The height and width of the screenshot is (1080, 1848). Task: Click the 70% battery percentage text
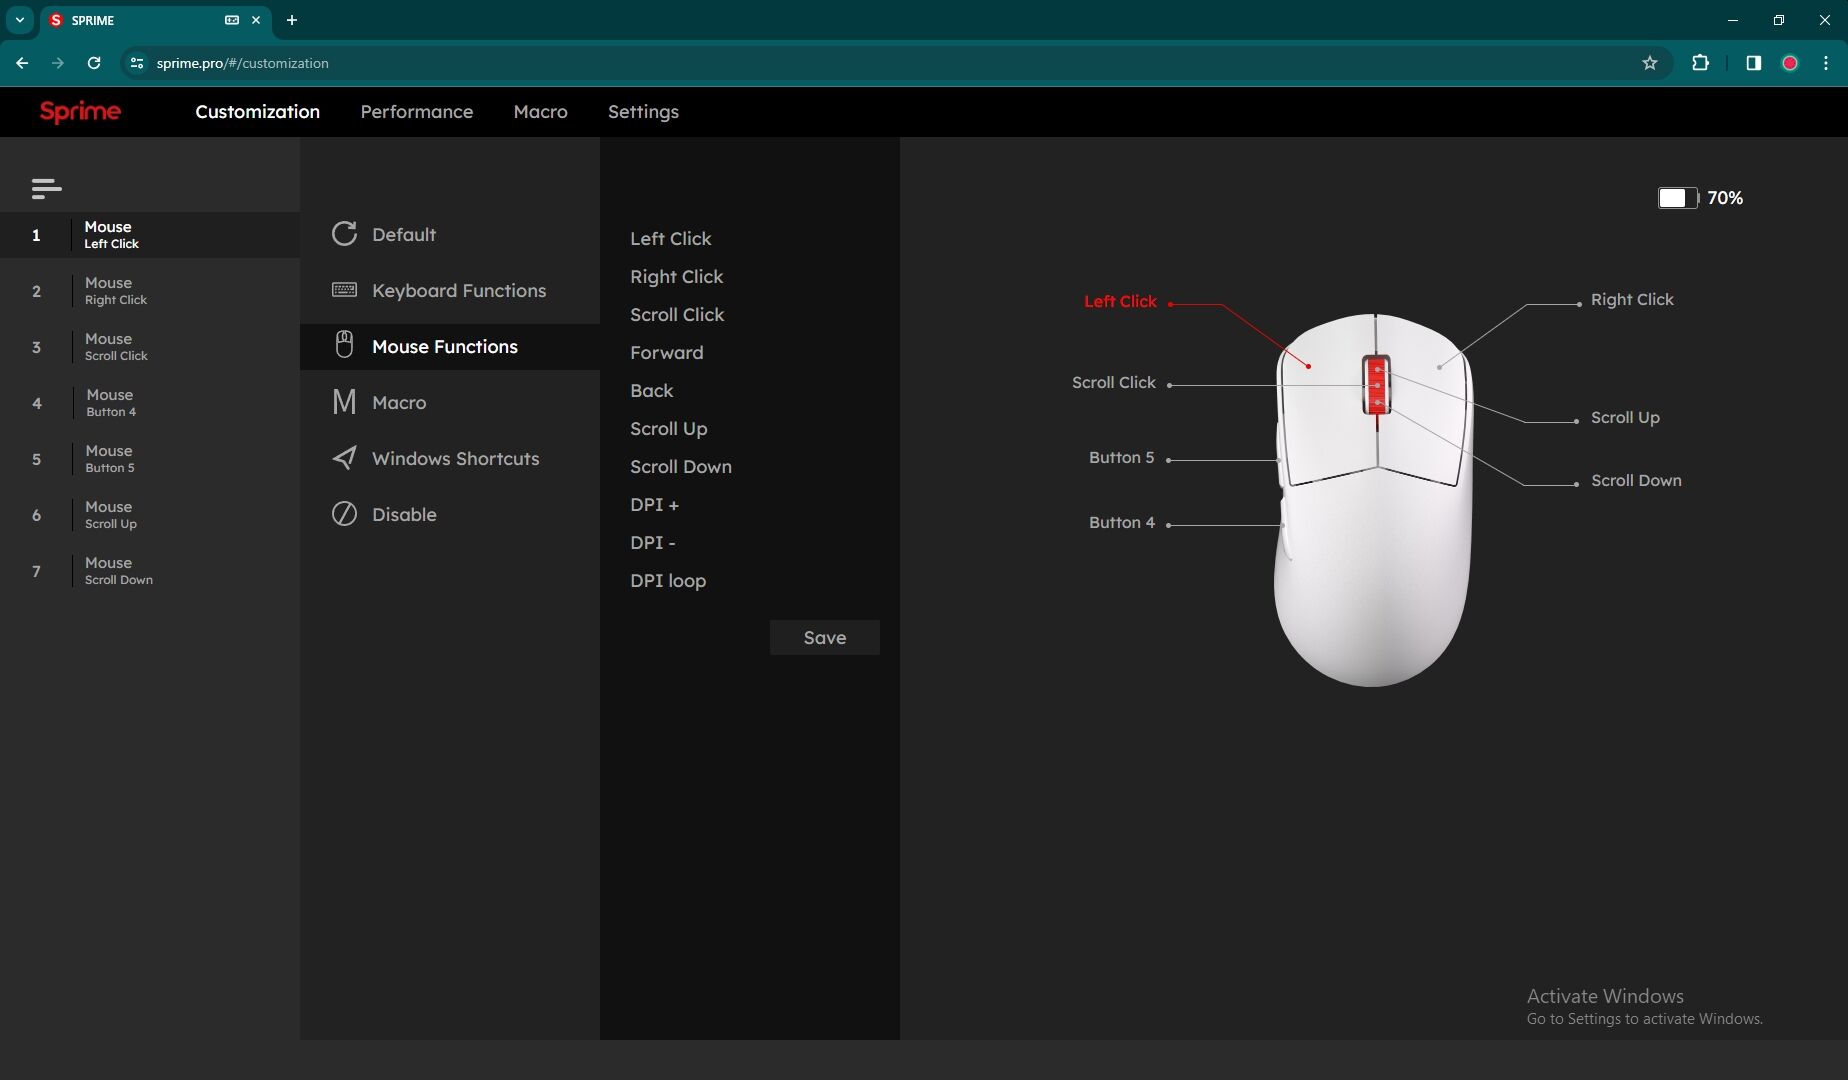point(1725,198)
